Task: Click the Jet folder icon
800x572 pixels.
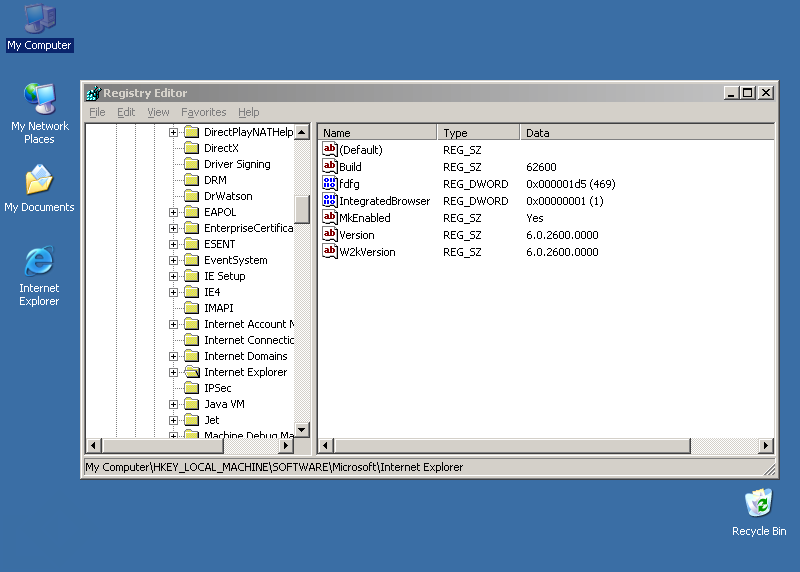Action: [x=191, y=420]
